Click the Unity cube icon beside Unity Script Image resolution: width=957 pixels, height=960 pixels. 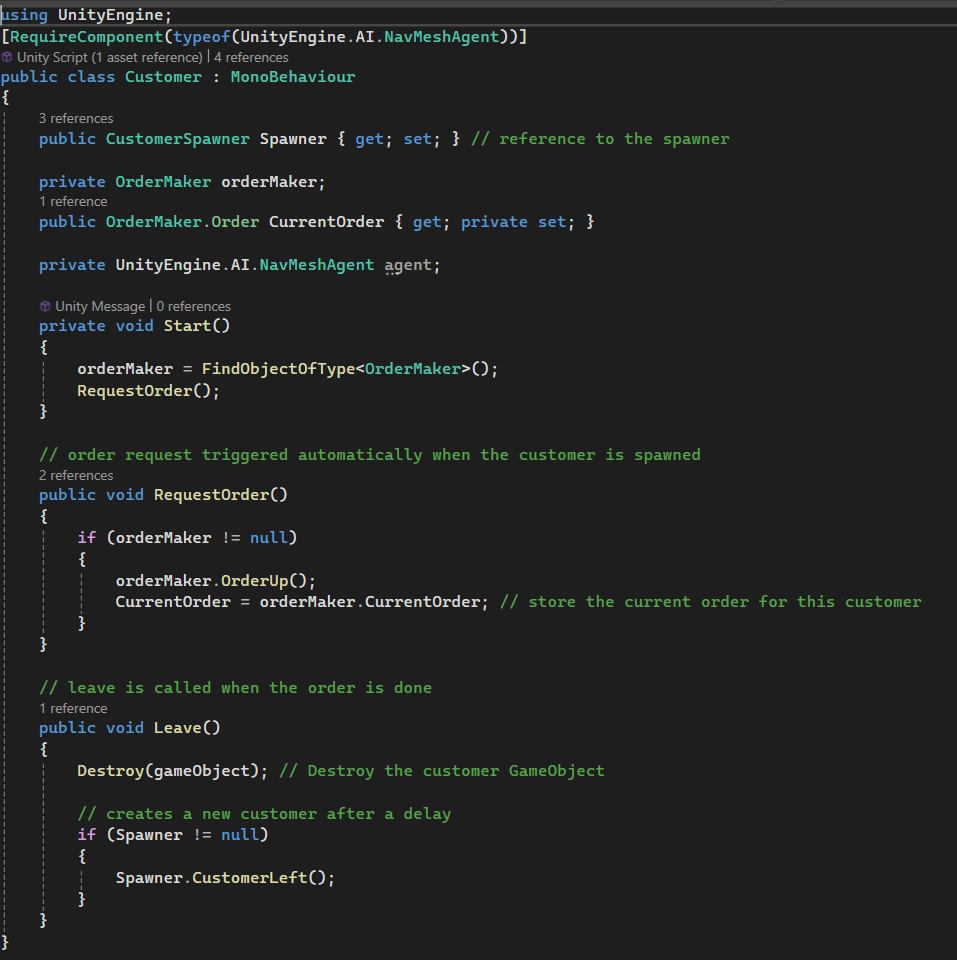click(x=7, y=57)
